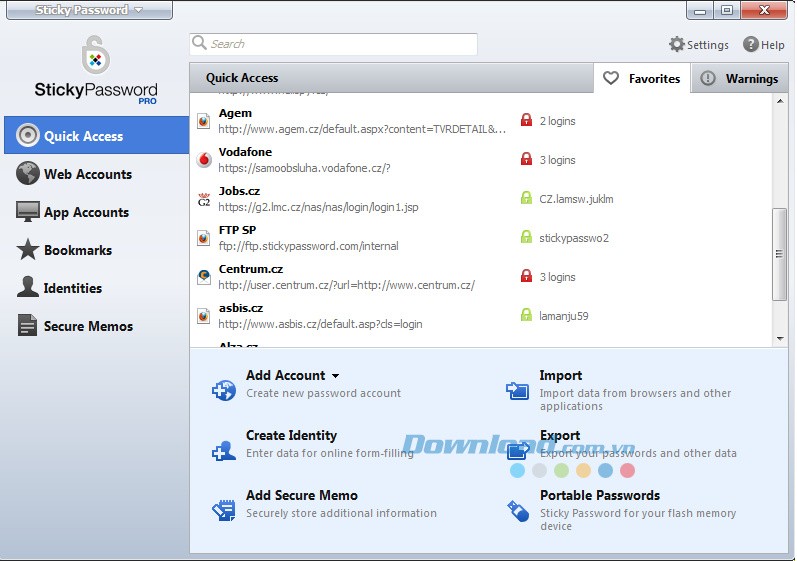Open Settings via the gear icon

[x=677, y=45]
